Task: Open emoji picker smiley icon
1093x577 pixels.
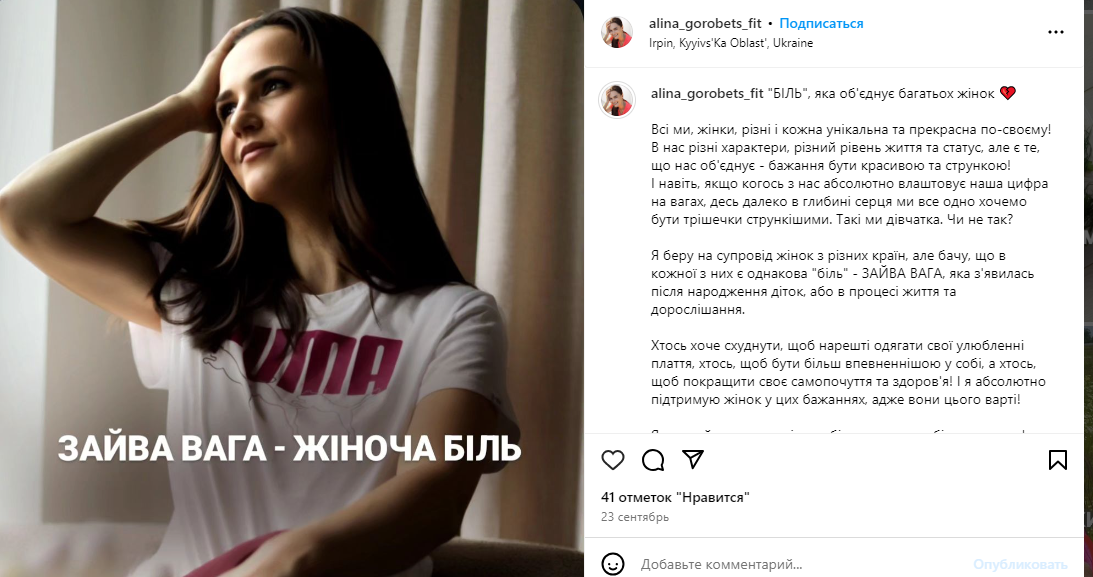Action: coord(613,564)
